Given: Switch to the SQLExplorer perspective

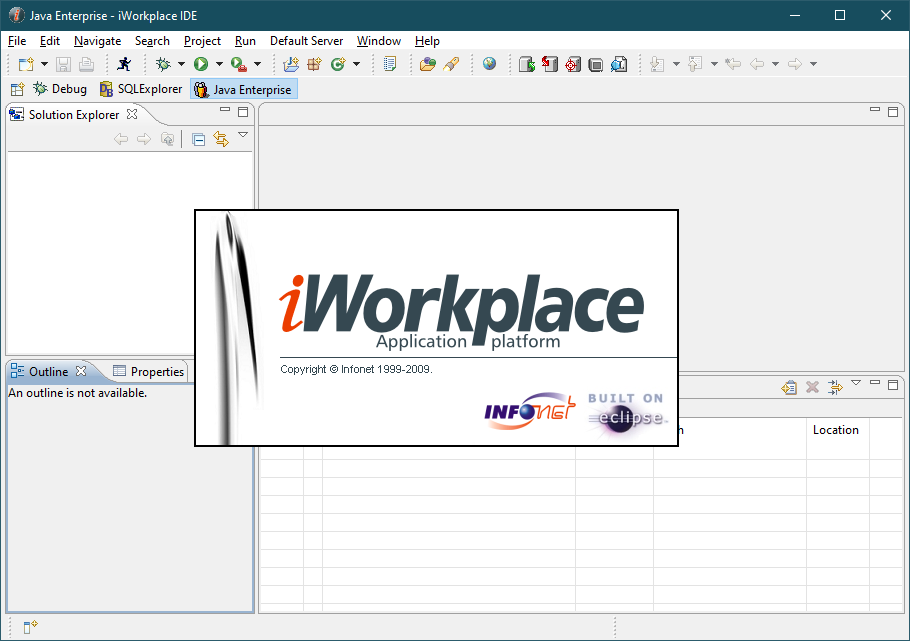Looking at the screenshot, I should point(141,89).
